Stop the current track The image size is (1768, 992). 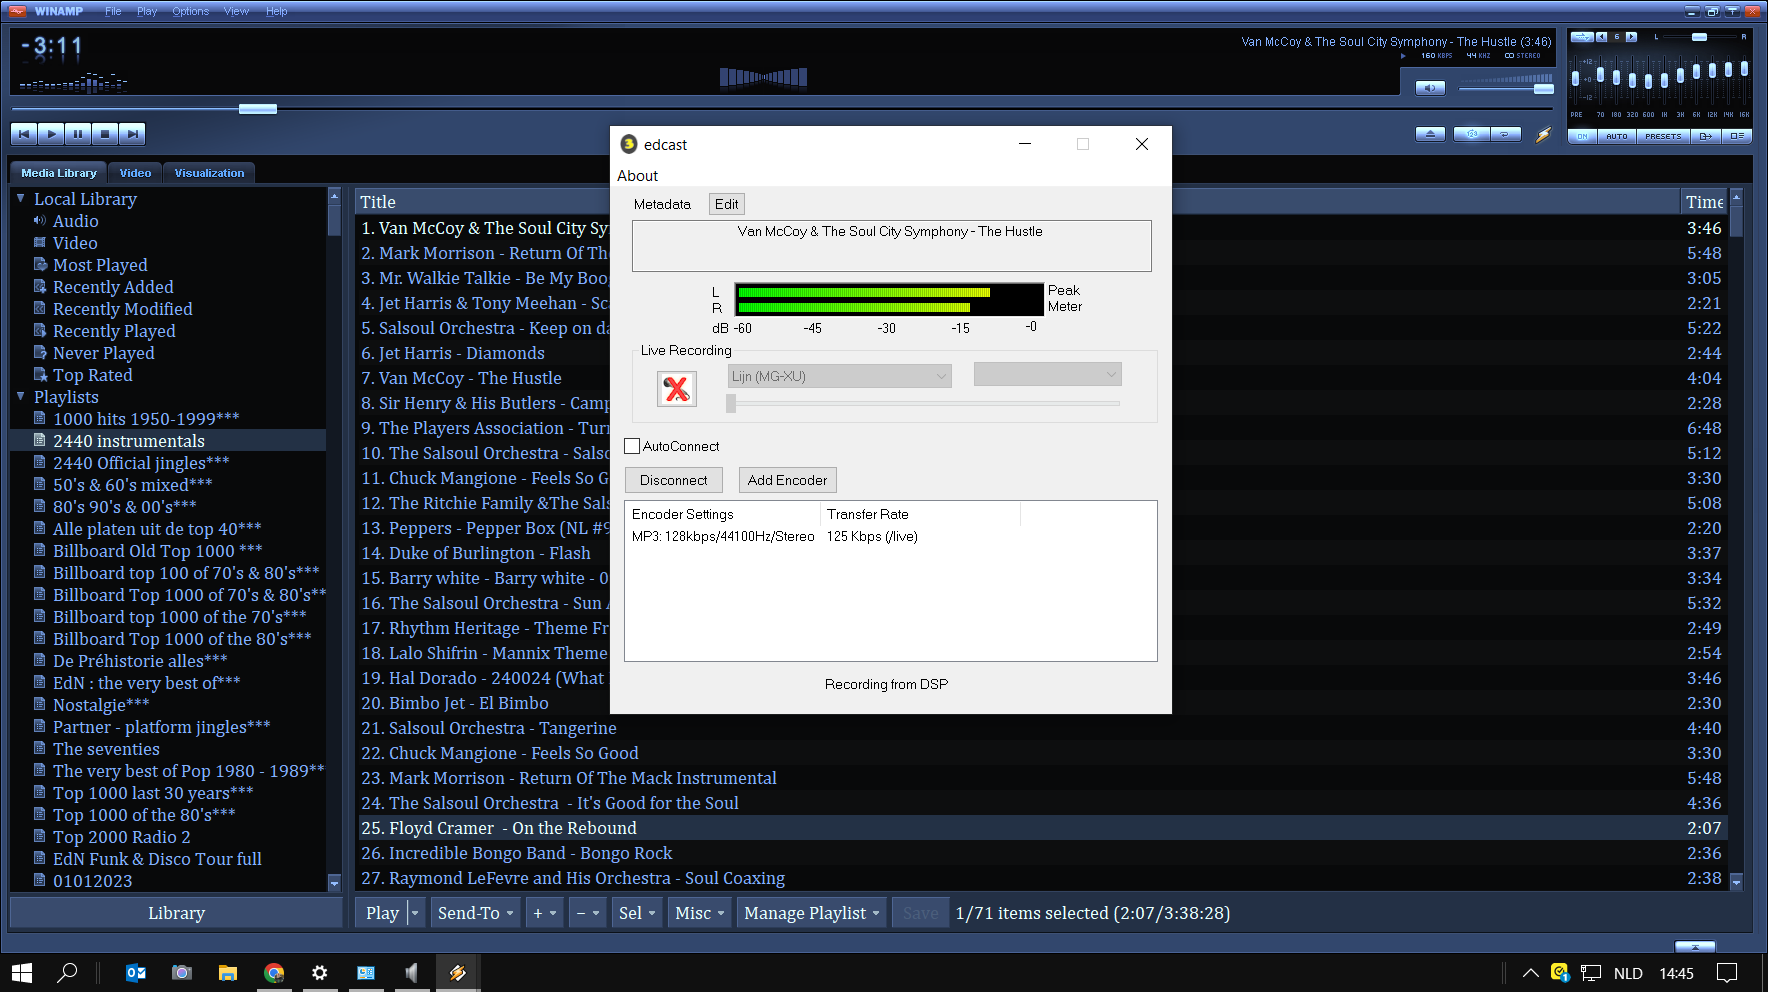tap(105, 134)
